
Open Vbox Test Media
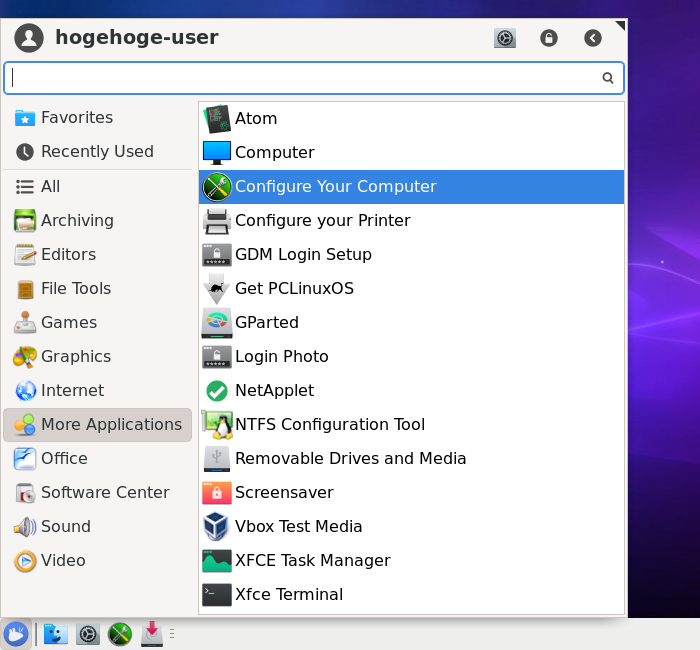pos(411,527)
